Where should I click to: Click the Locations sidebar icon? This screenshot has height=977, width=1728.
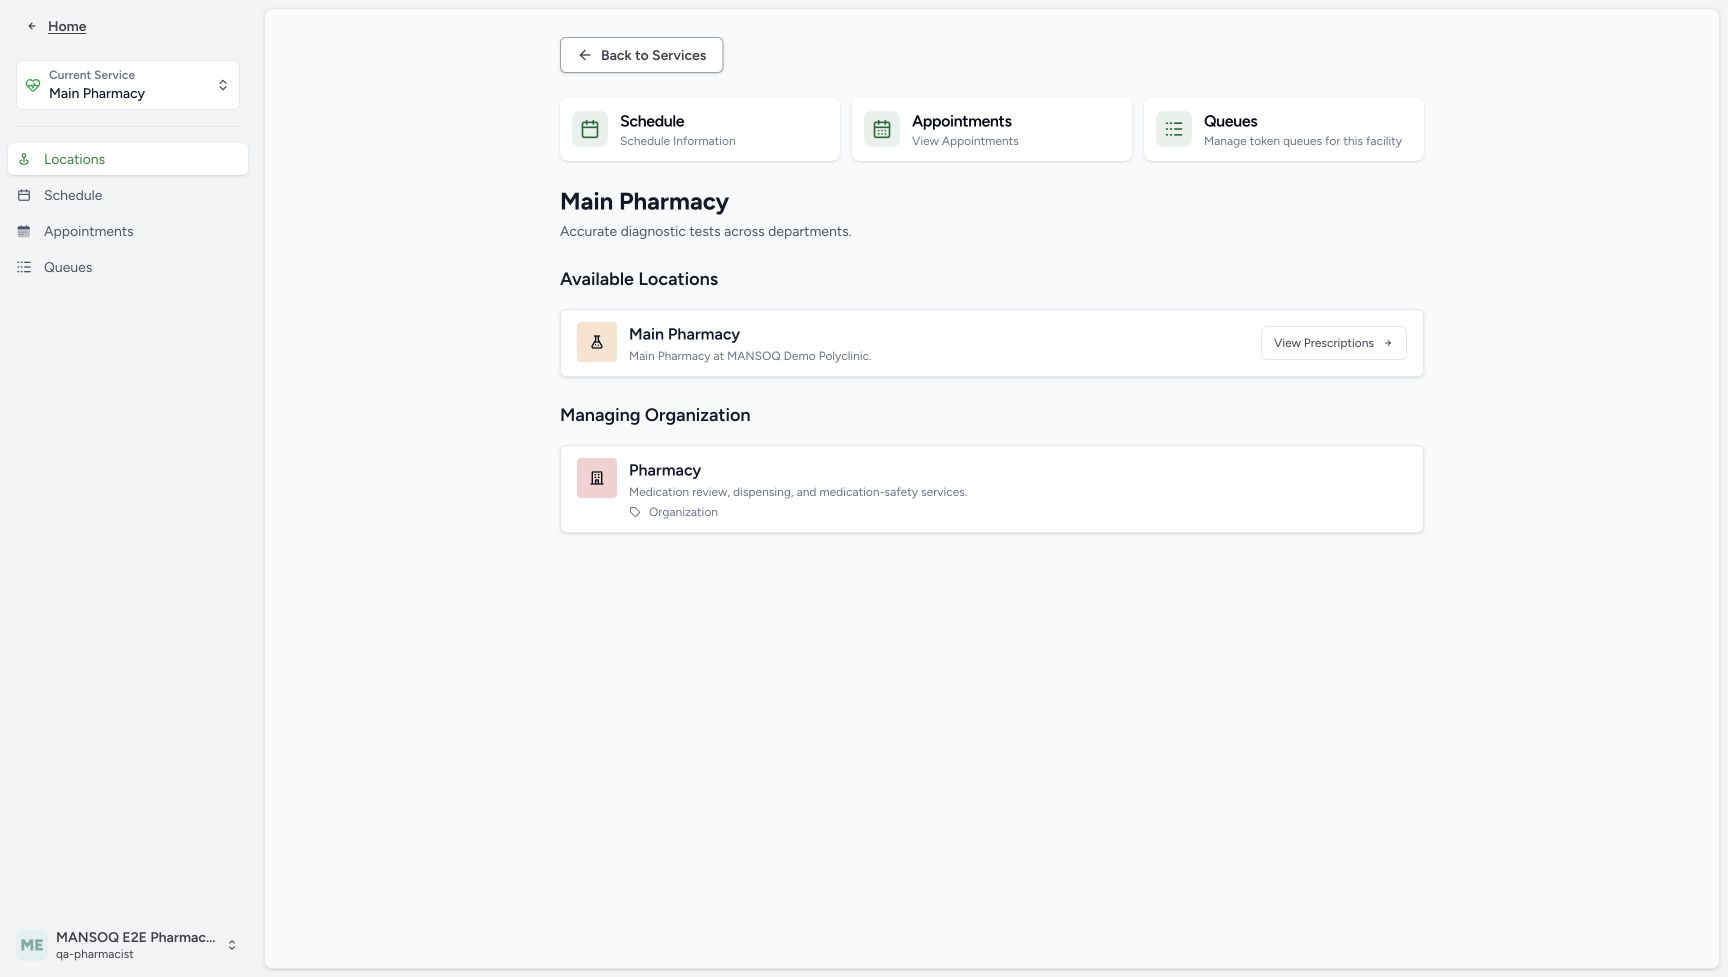(x=24, y=159)
